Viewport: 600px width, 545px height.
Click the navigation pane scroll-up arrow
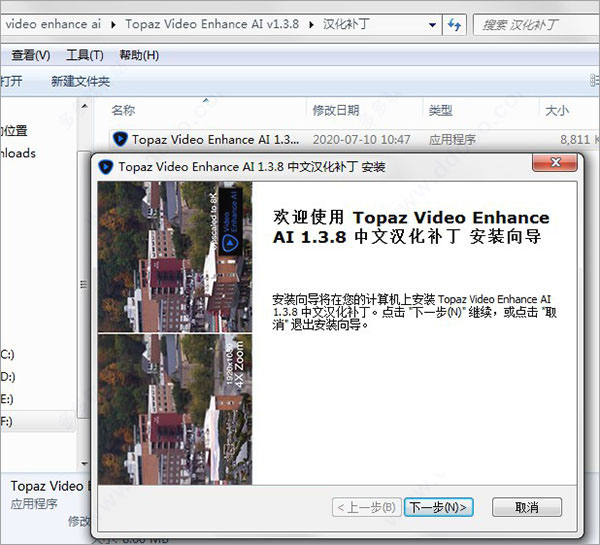[x=85, y=106]
